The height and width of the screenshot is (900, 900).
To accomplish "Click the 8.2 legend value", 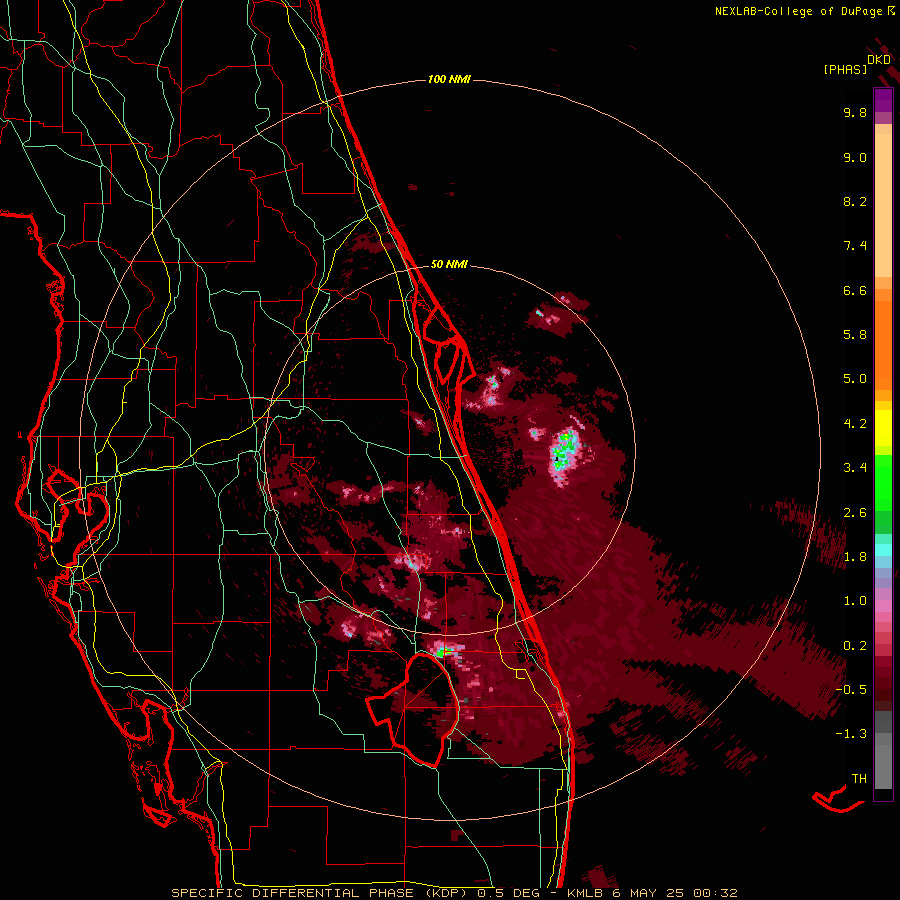I will coord(855,201).
